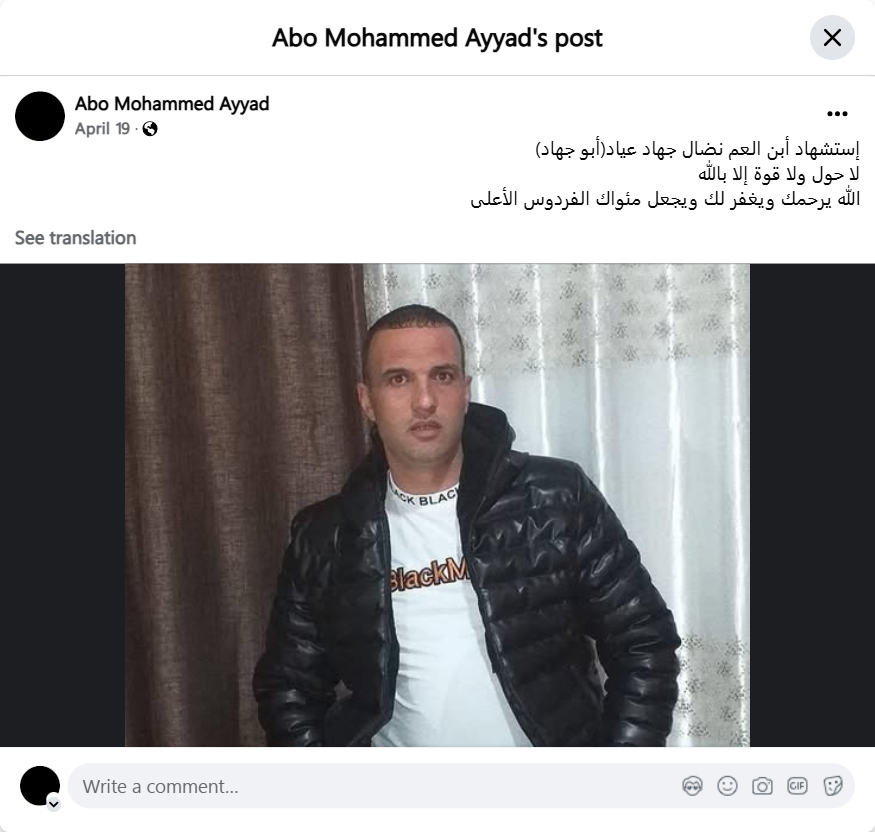The image size is (875, 832).
Task: Click the Arabic line containing (أبو جهاد)
Action: 698,150
